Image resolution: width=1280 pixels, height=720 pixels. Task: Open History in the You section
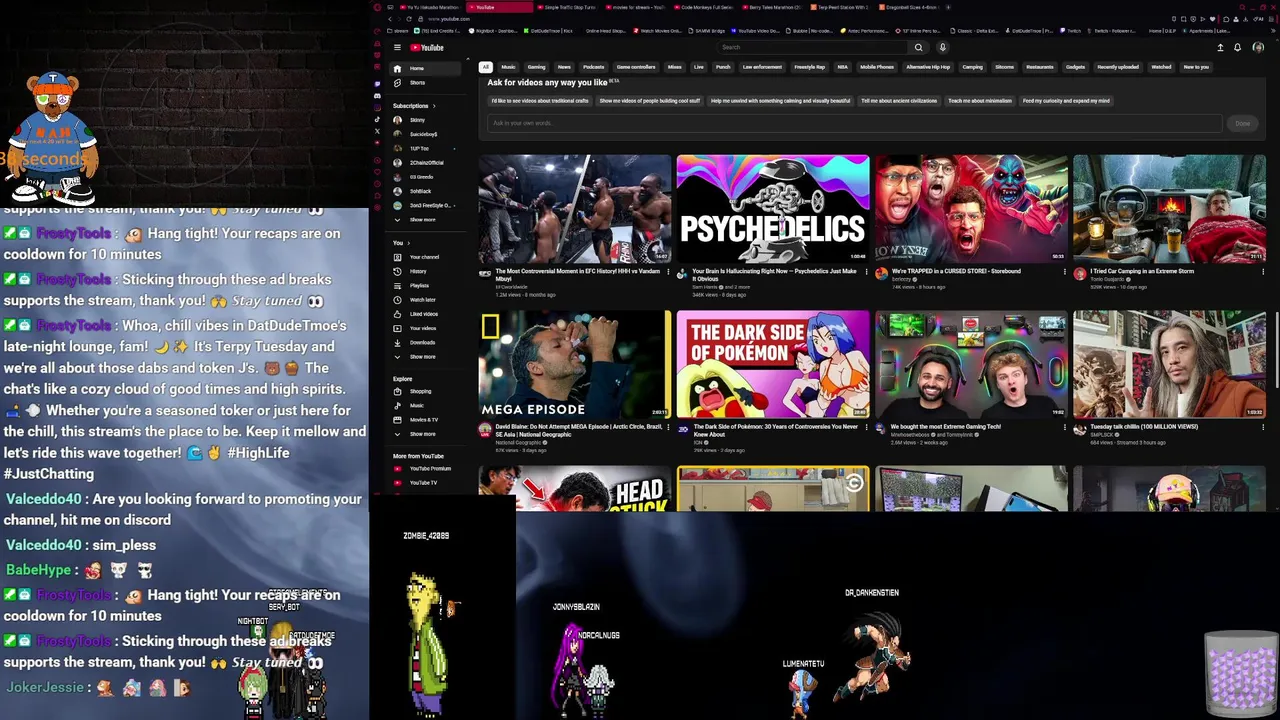pos(425,271)
